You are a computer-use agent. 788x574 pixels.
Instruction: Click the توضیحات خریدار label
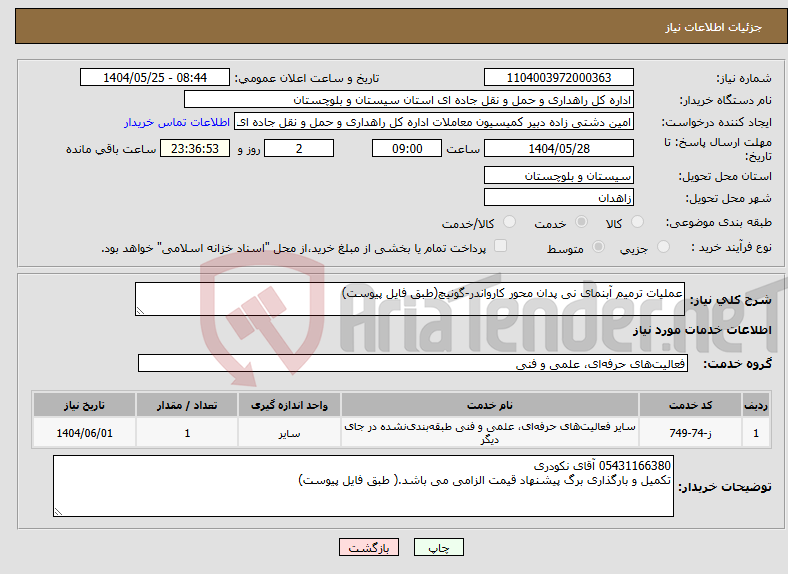click(x=725, y=487)
